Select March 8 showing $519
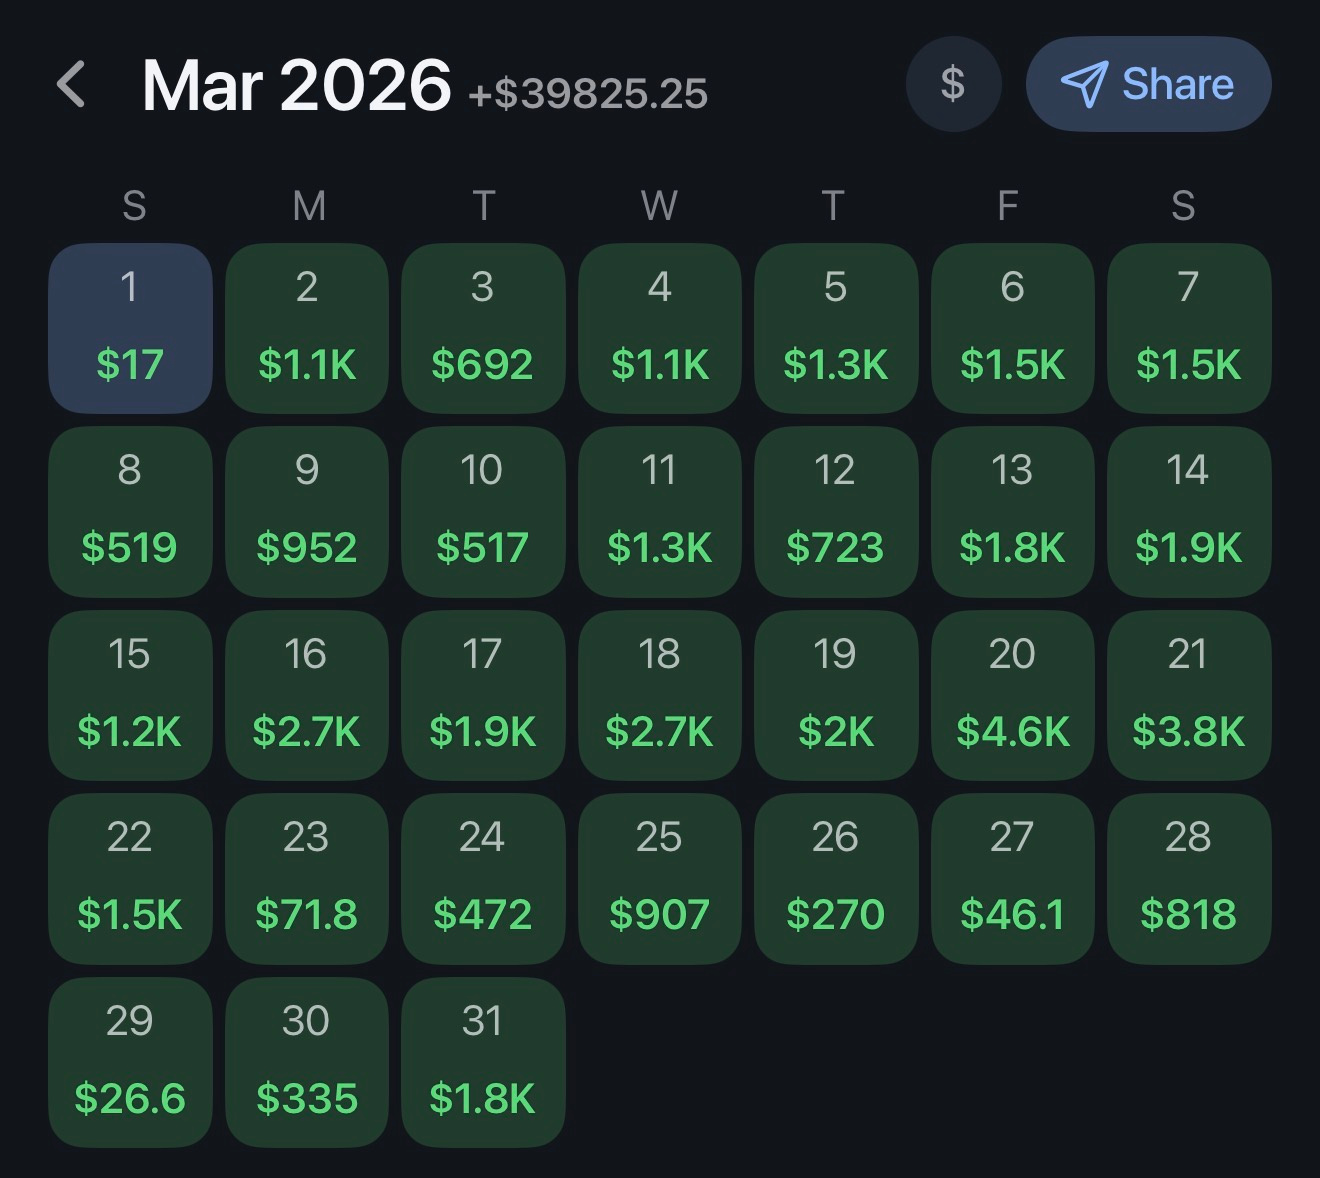Screen dimensions: 1320x1178 click(130, 512)
